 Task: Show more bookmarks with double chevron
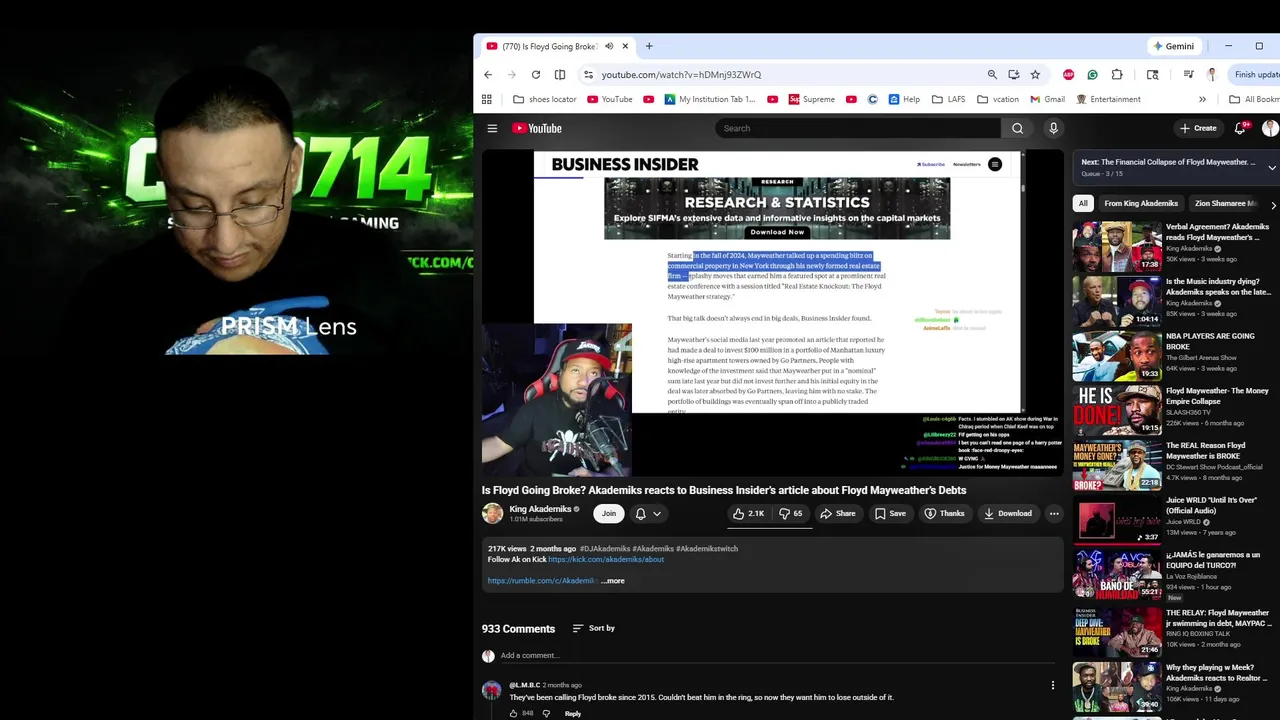tap(1202, 99)
